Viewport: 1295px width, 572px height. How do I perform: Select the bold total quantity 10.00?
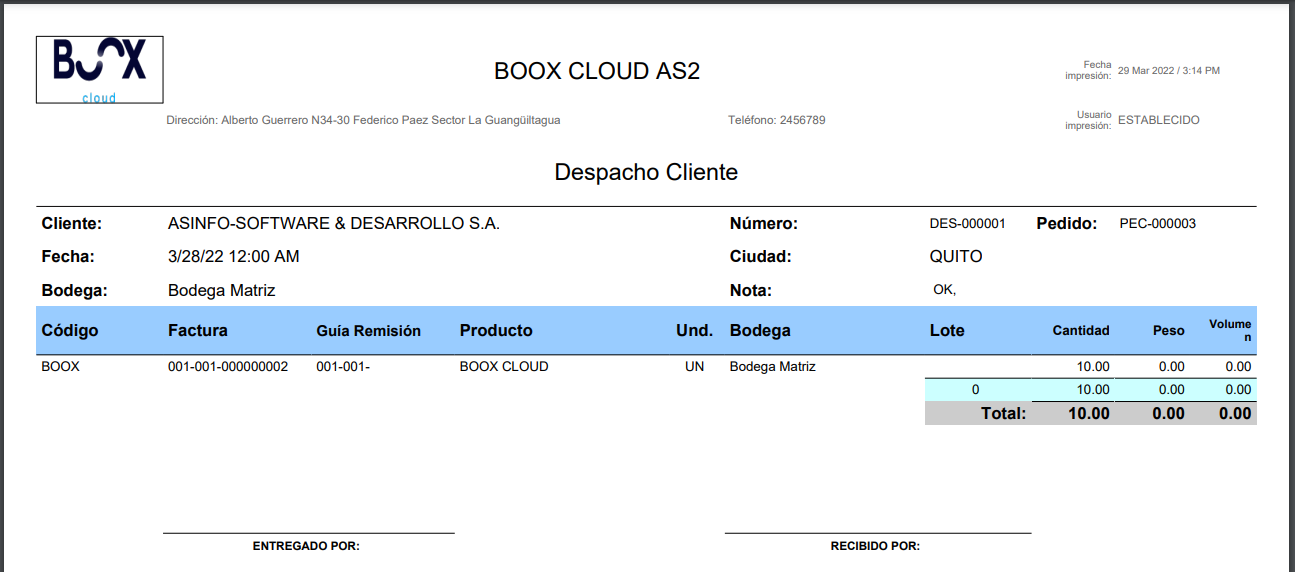(1089, 414)
